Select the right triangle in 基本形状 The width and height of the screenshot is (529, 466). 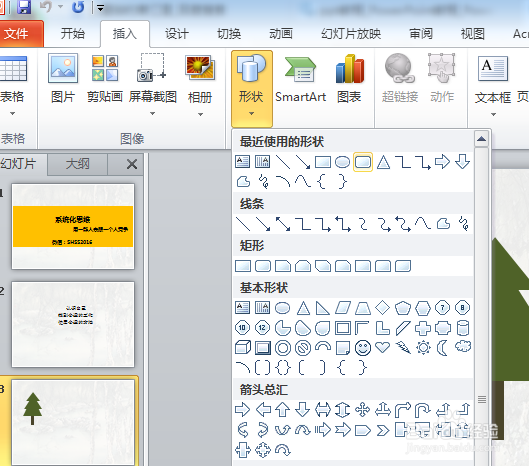tap(323, 308)
